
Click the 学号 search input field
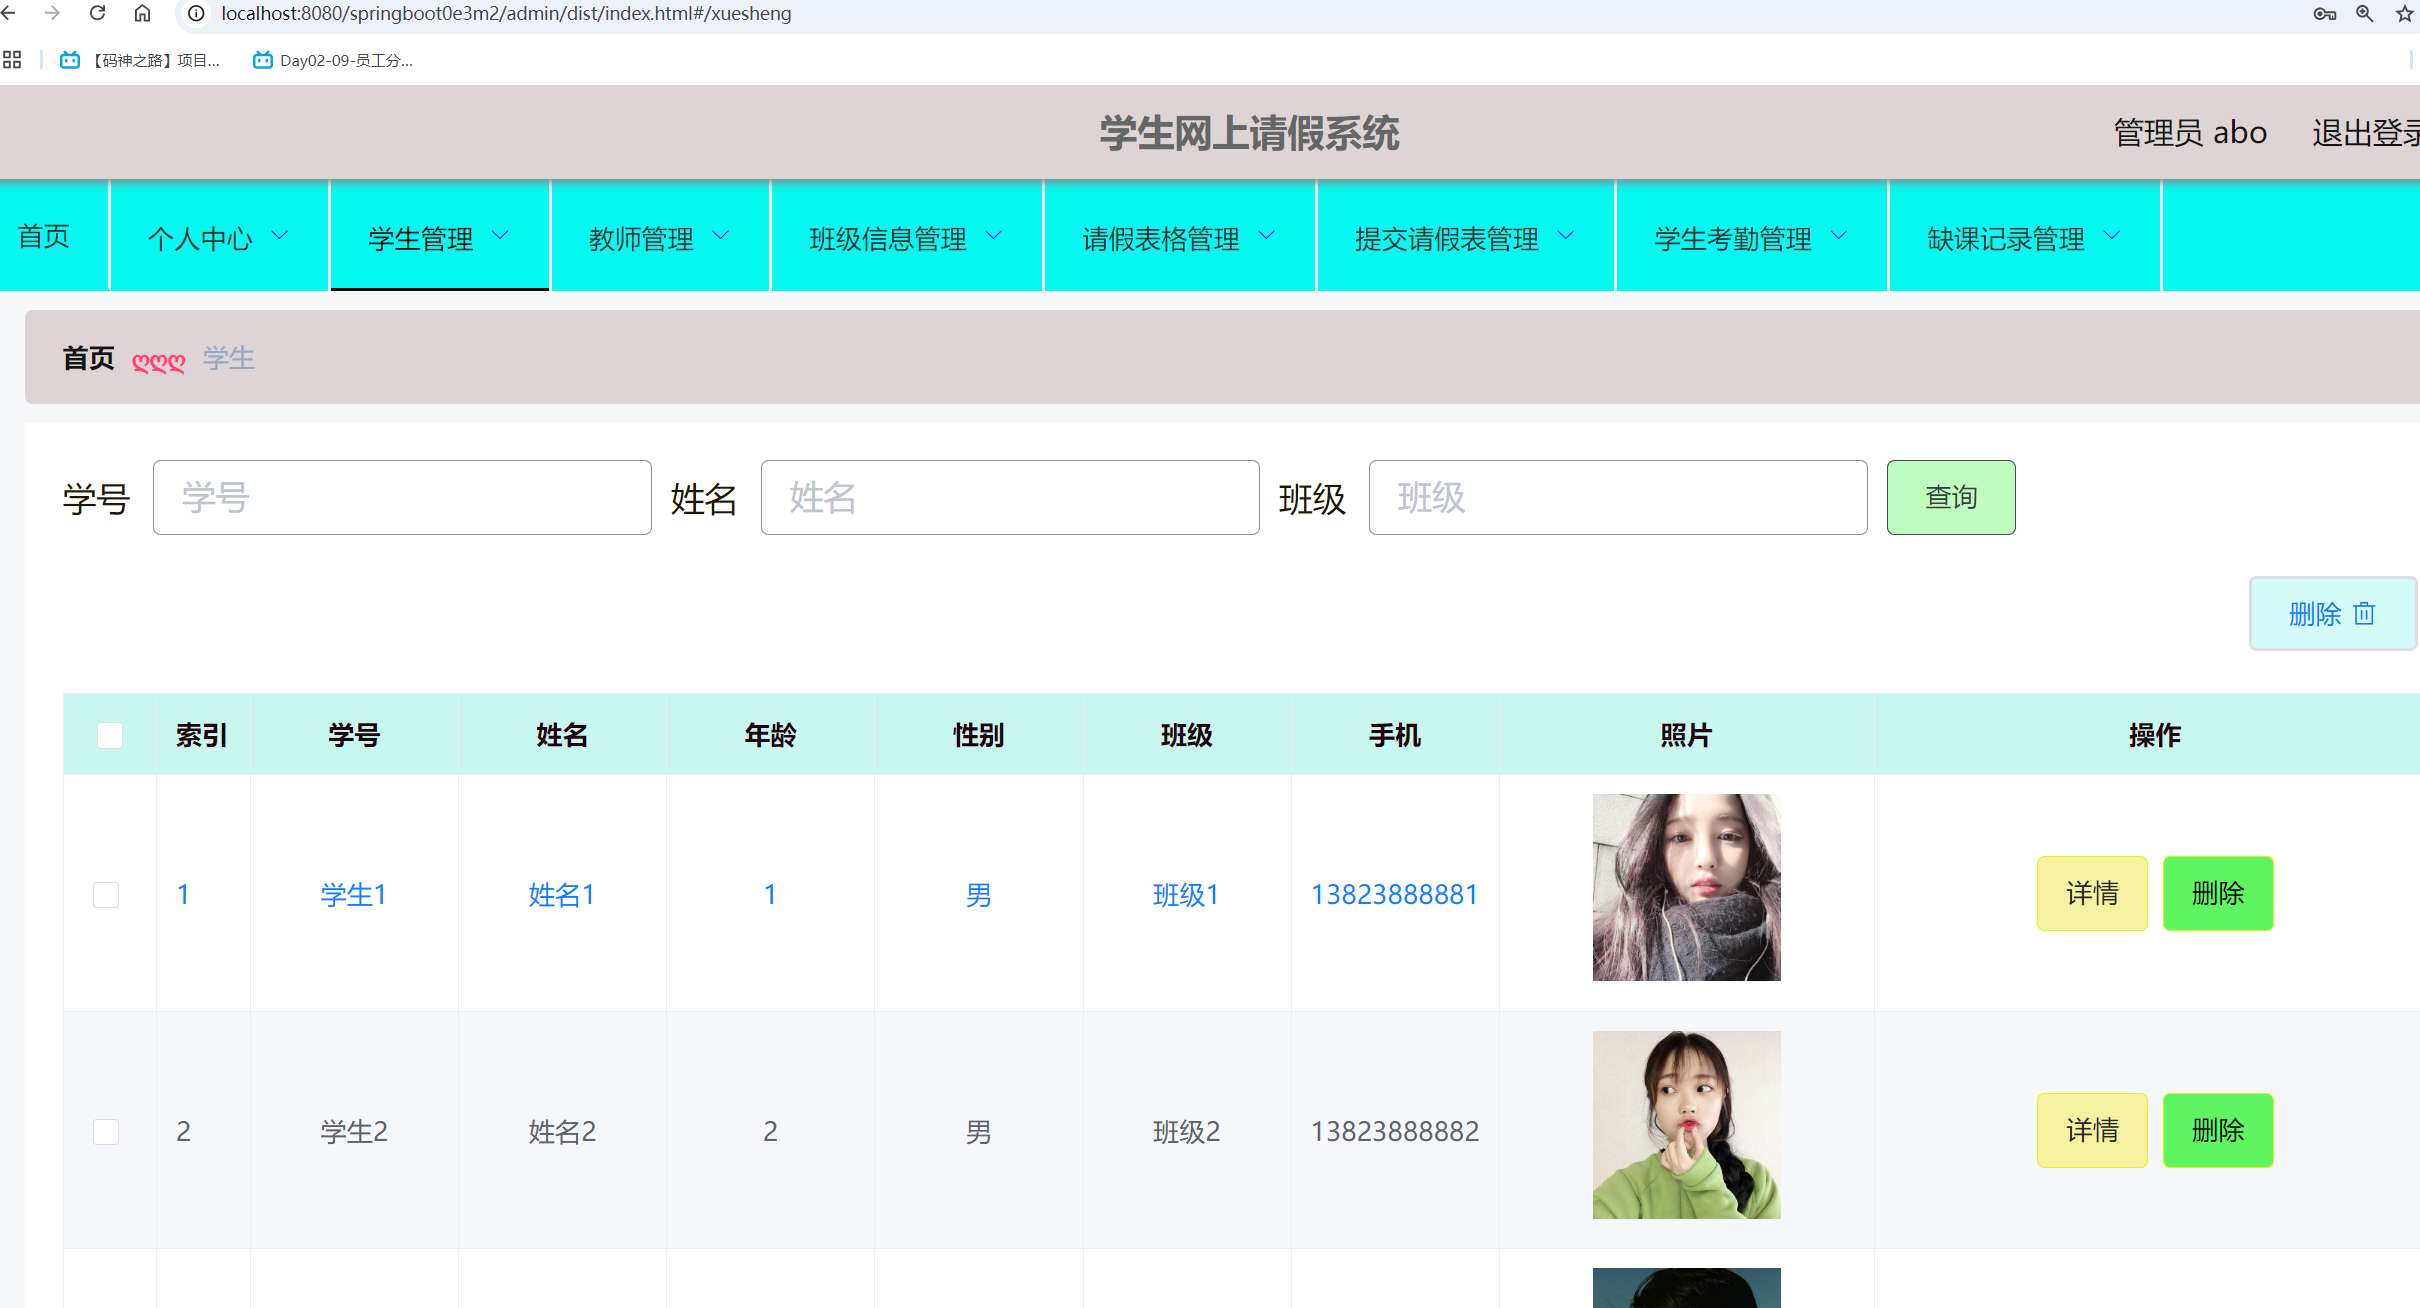402,497
